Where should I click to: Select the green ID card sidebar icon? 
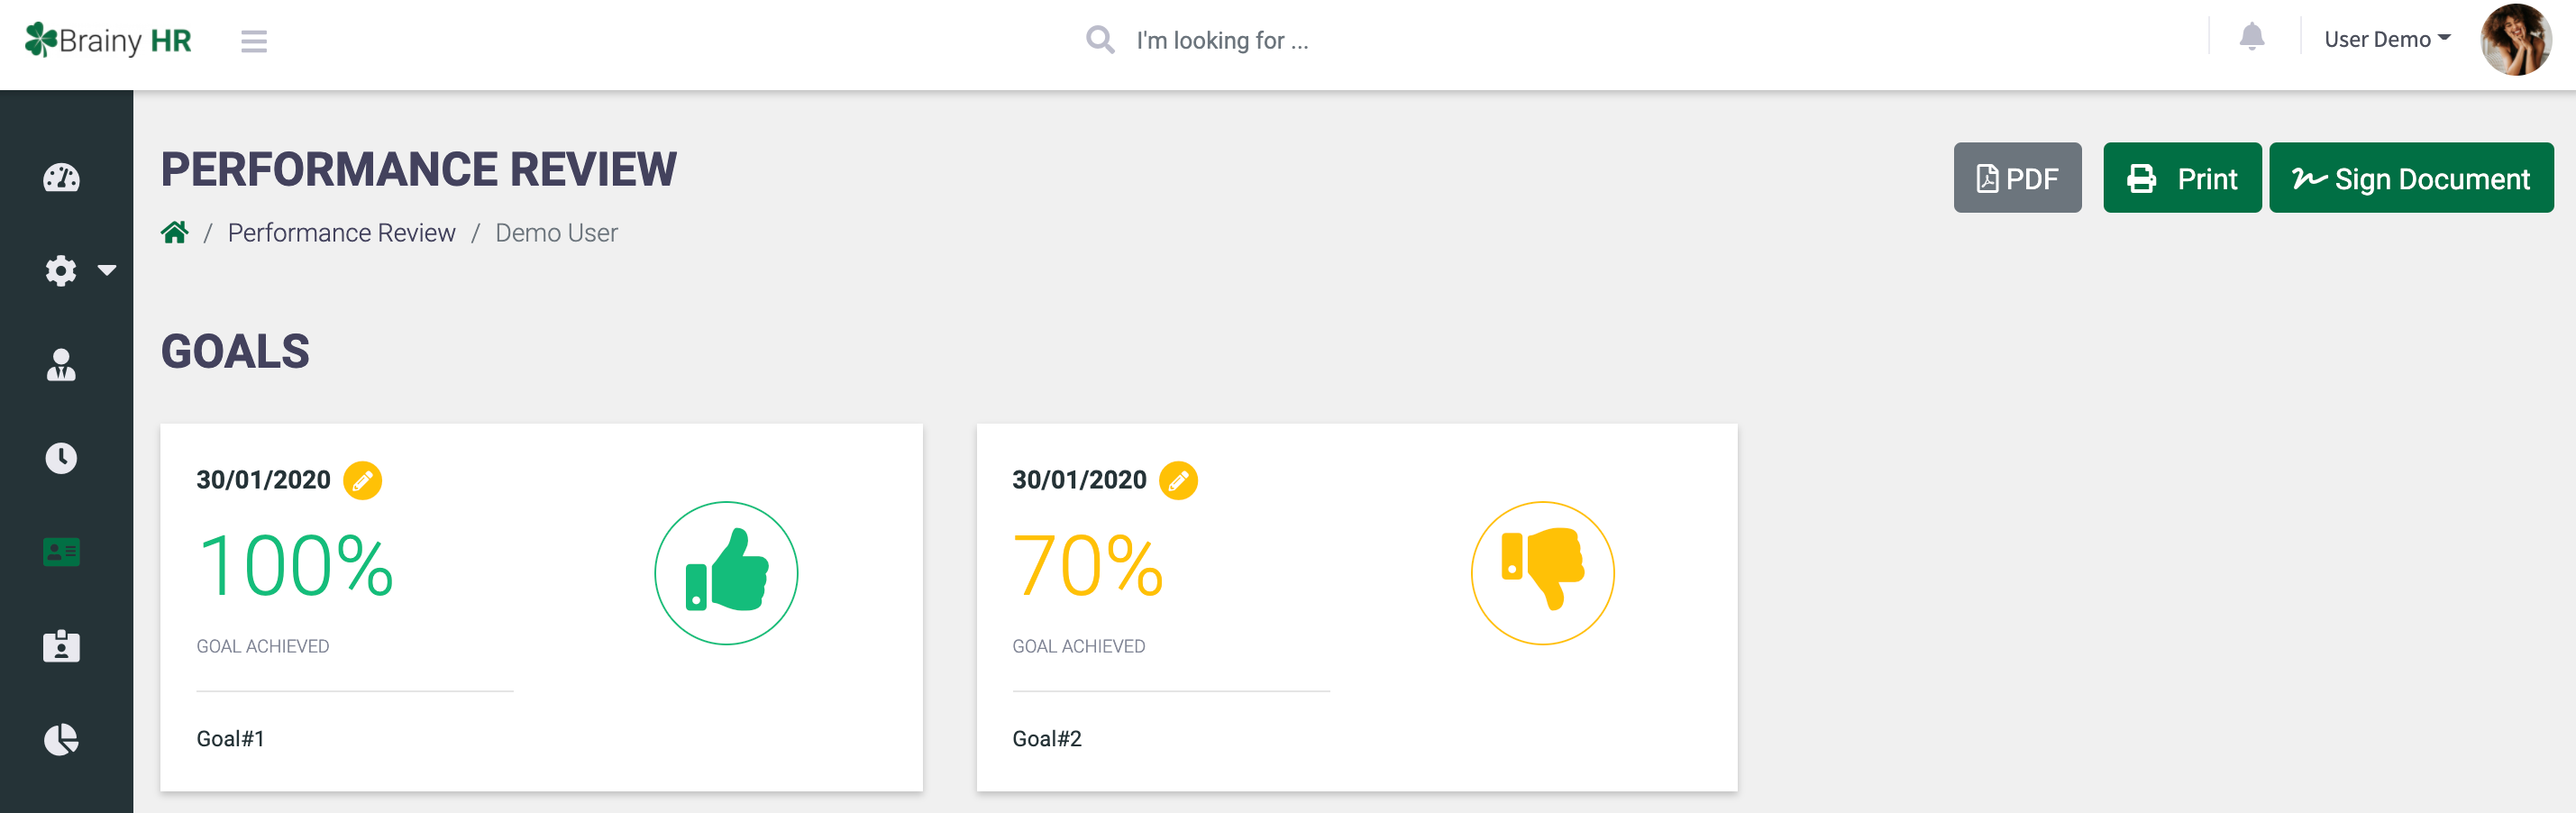point(61,551)
